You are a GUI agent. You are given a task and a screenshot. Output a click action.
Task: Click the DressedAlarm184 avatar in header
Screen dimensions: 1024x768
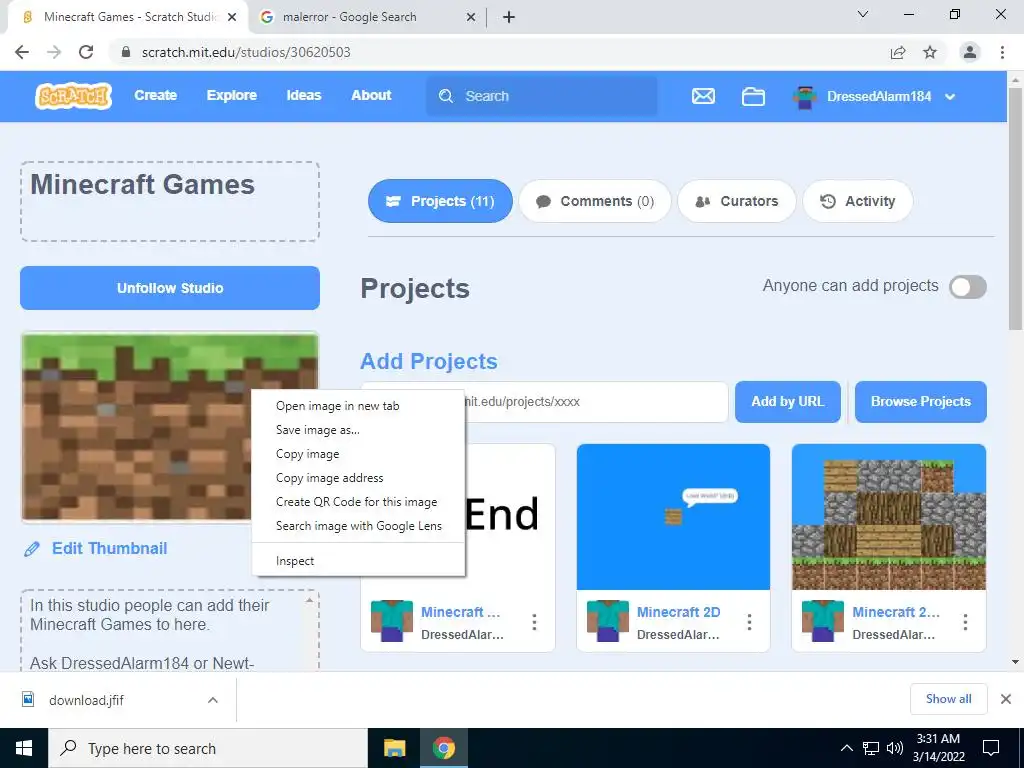tap(805, 97)
